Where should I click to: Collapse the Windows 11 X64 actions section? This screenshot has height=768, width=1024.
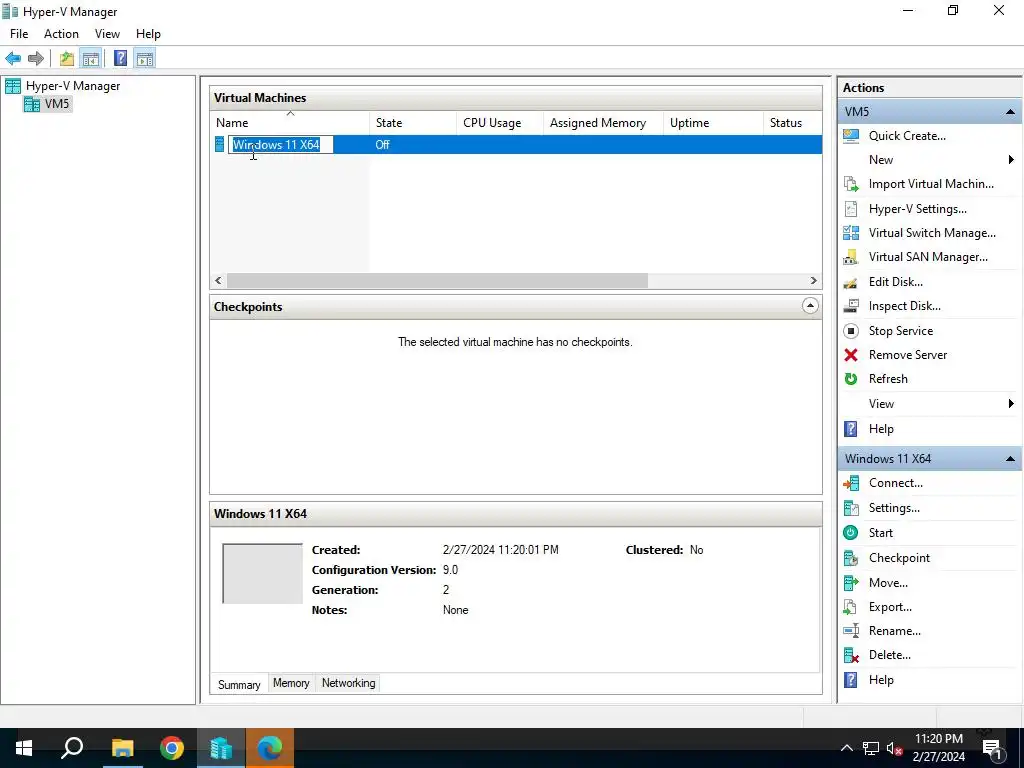click(1010, 458)
